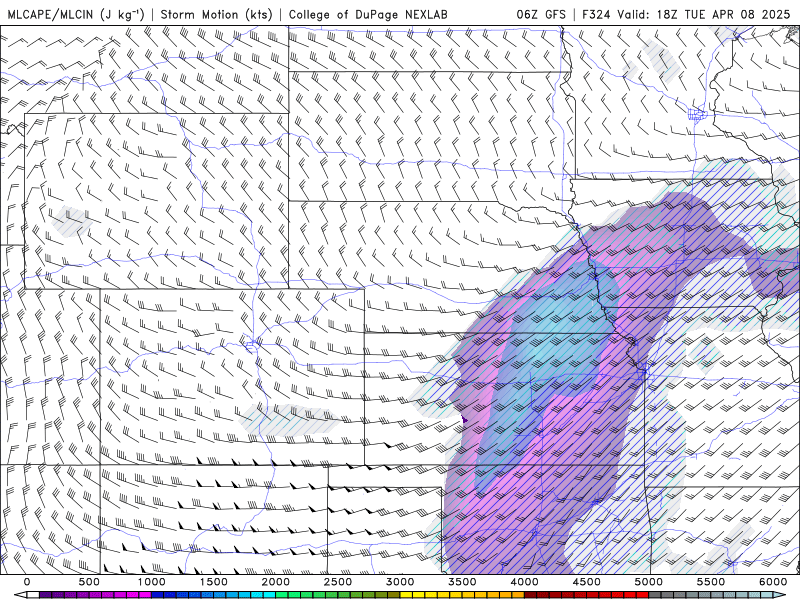This screenshot has width=800, height=600.
Task: Pick the orange segment of the color bar
Action: [518, 595]
